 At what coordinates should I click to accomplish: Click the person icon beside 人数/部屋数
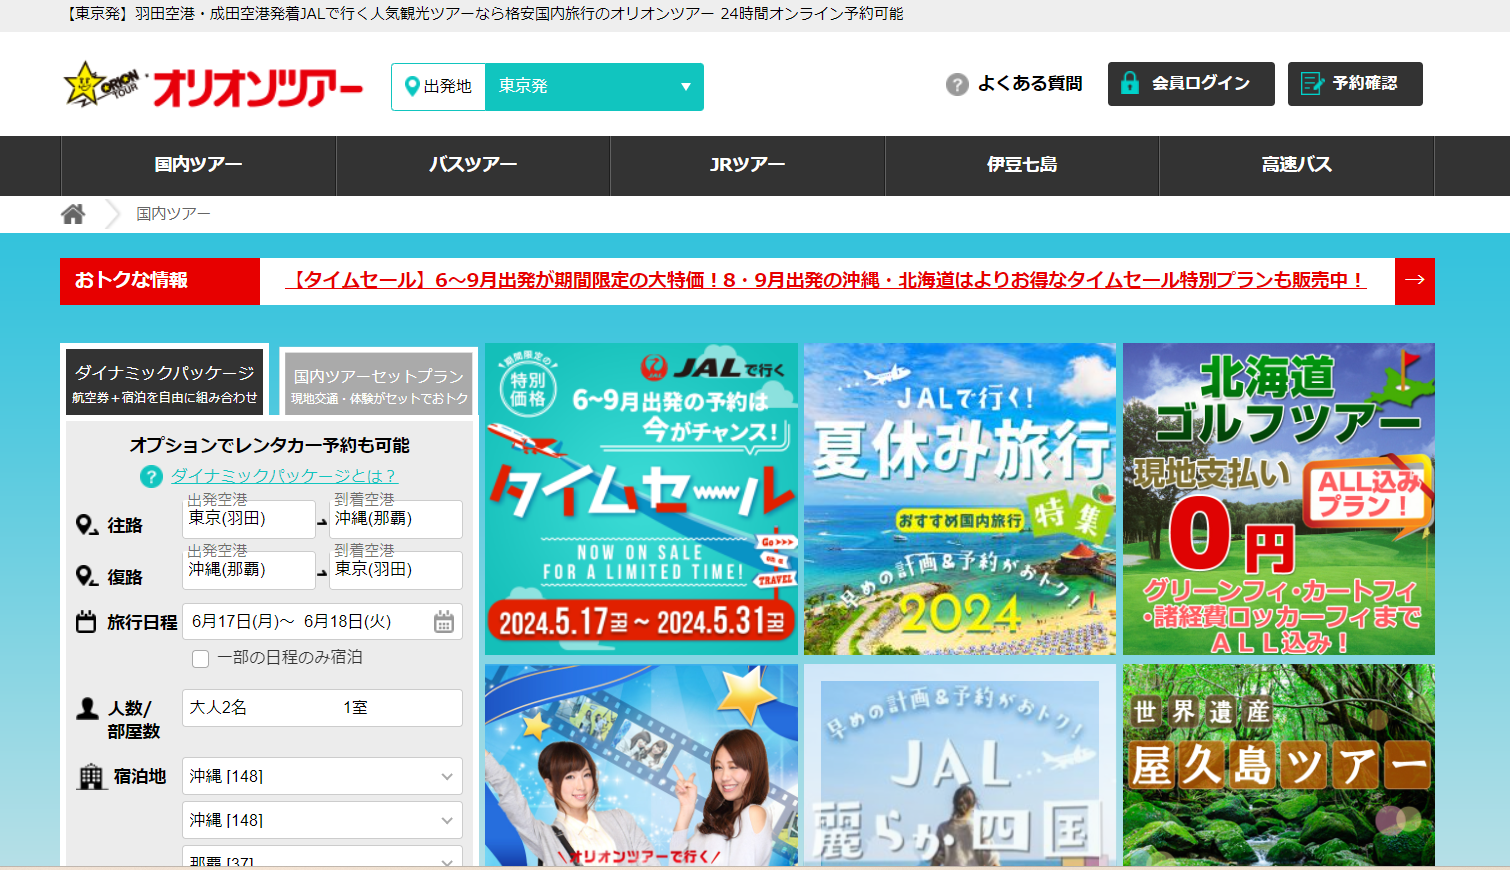coord(87,709)
